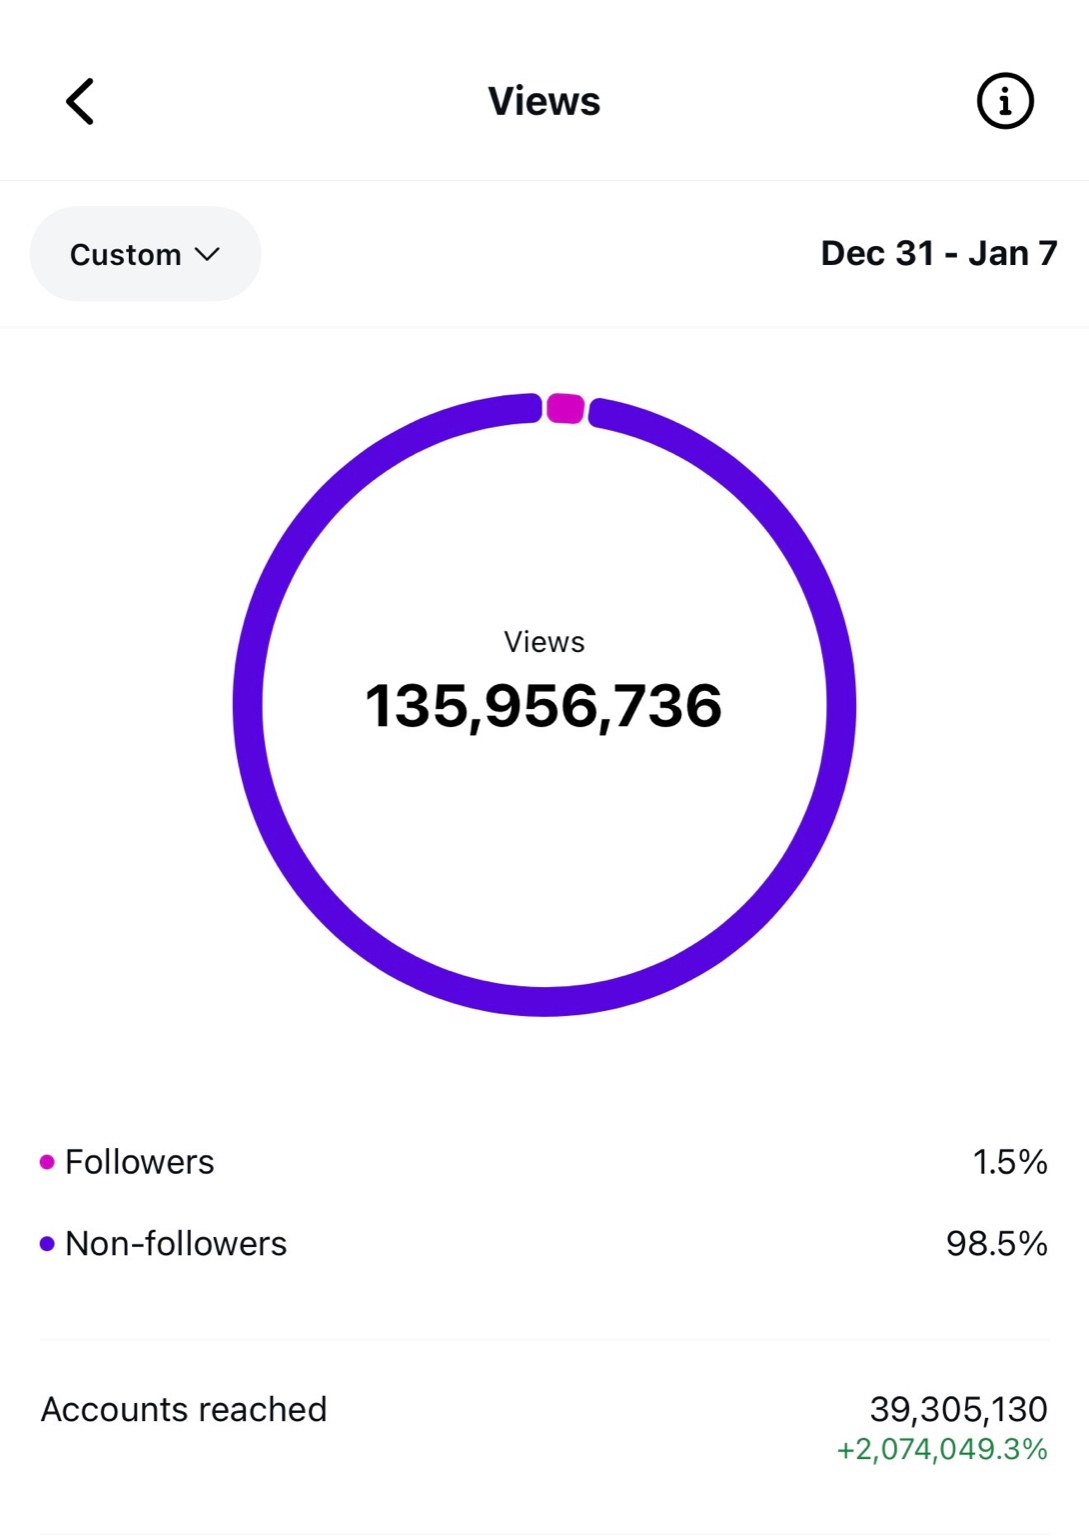Screen dimensions: 1089x1536
Task: Open the Custom date range dropdown
Action: click(145, 254)
